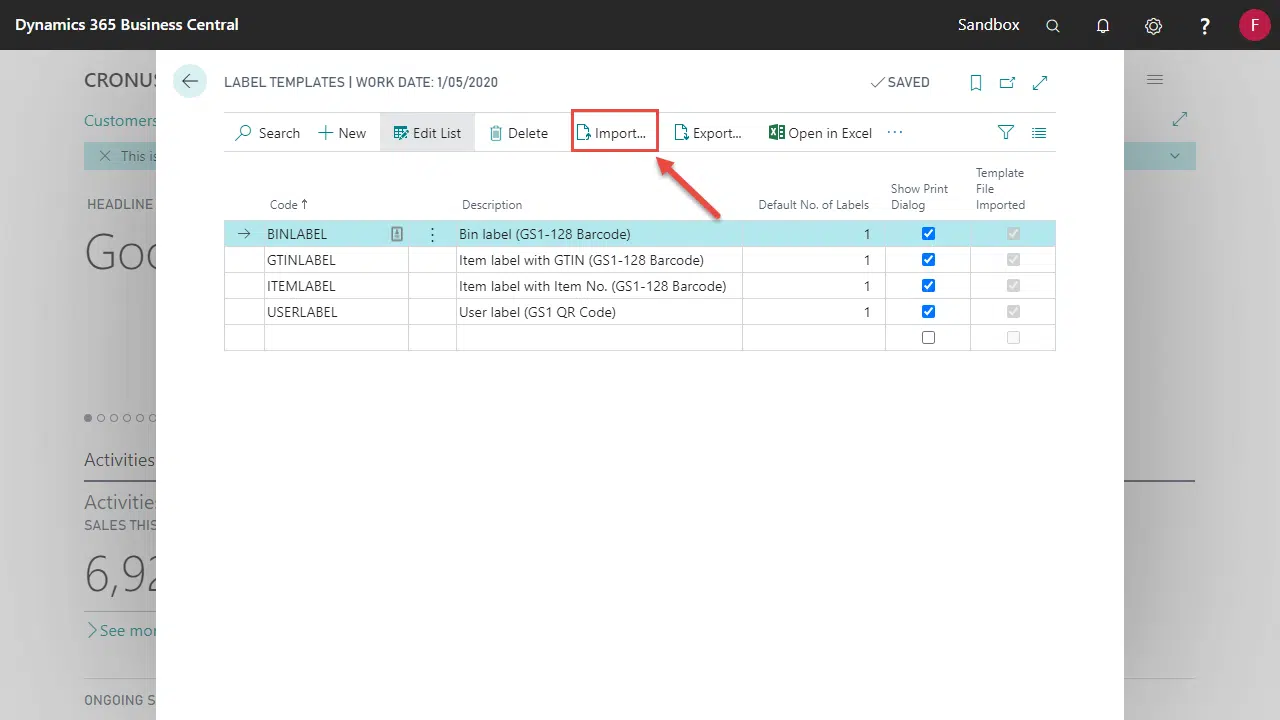1280x720 pixels.
Task: Click Import… in the action bar
Action: [x=612, y=133]
